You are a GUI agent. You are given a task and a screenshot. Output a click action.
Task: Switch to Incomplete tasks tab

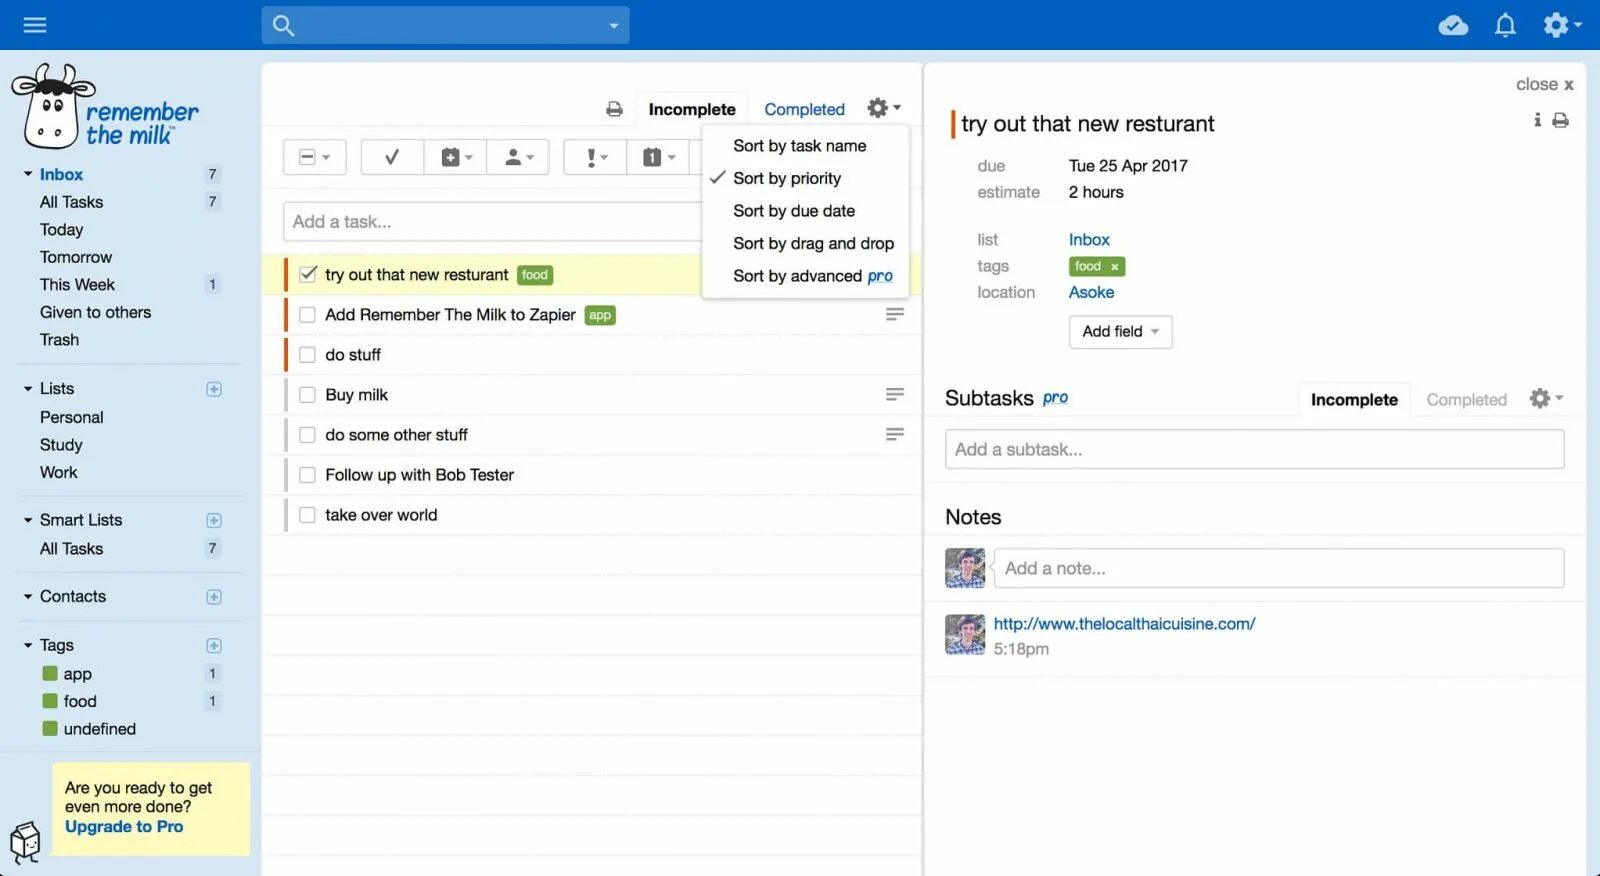point(692,109)
